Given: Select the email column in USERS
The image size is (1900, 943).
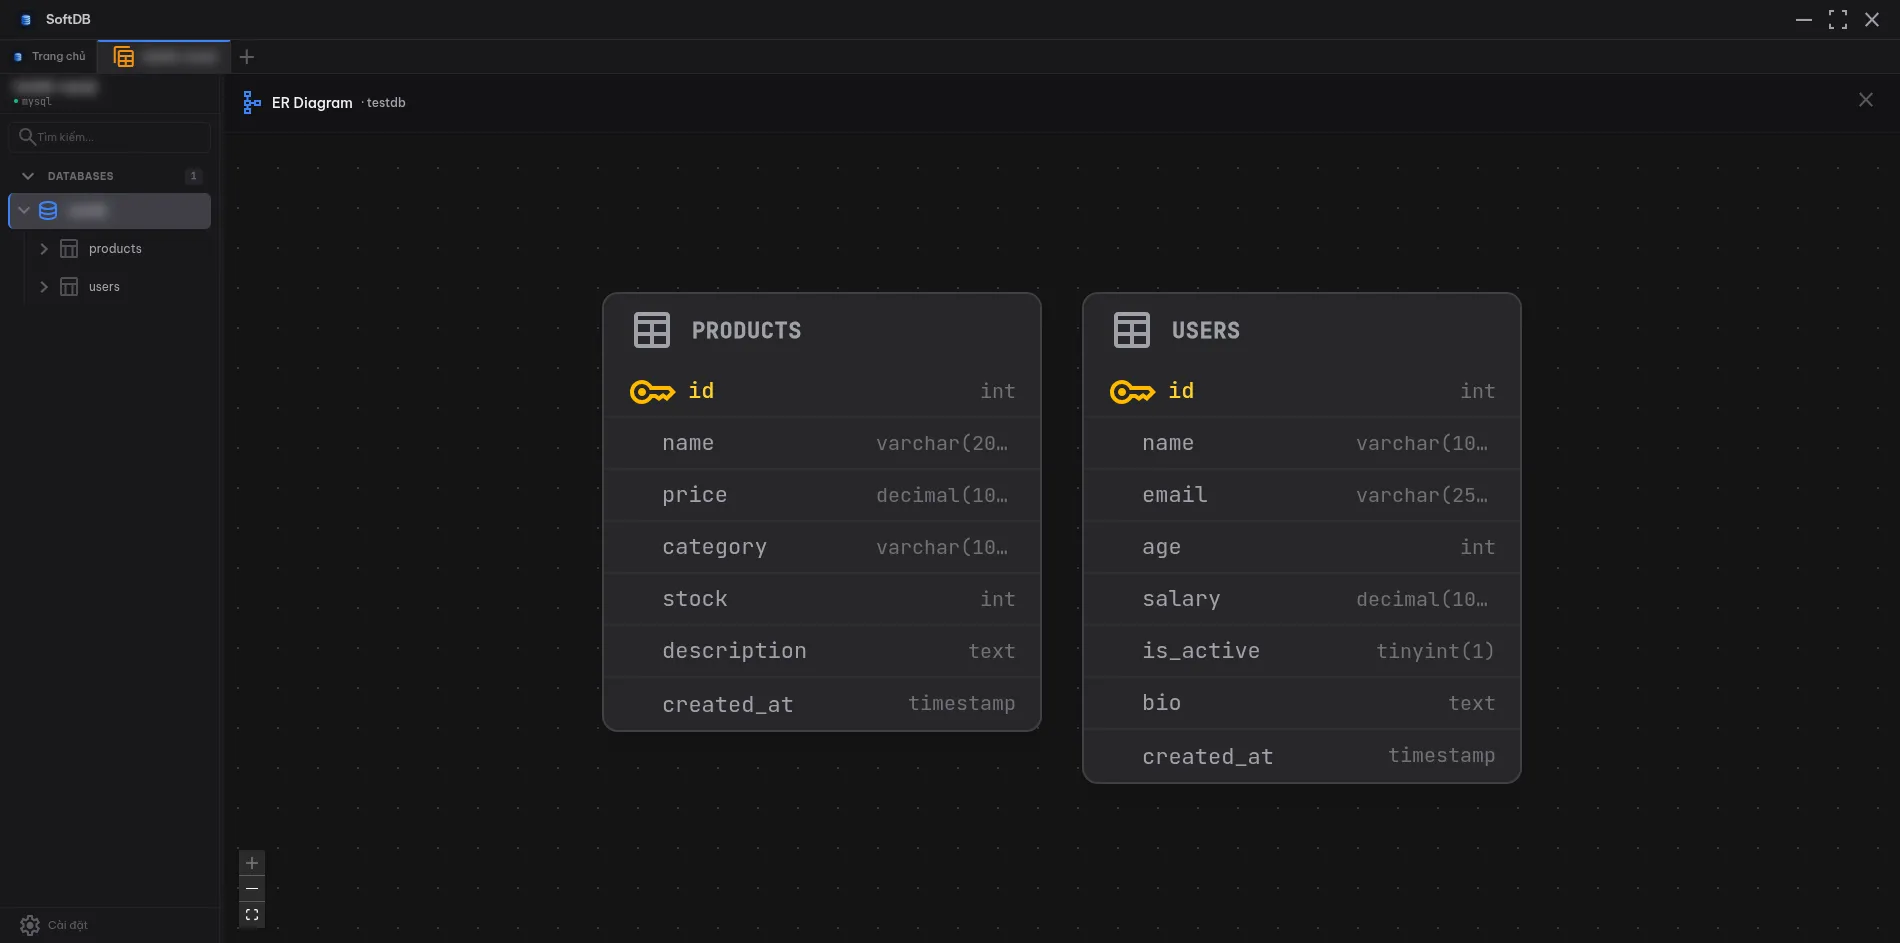Looking at the screenshot, I should coord(1175,495).
